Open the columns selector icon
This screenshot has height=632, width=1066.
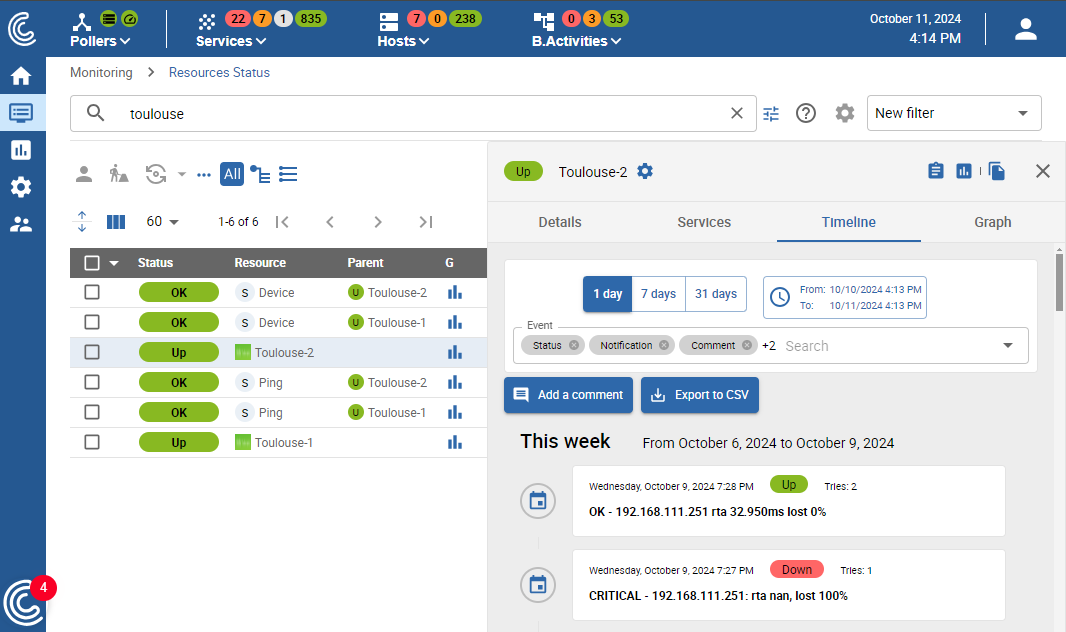(115, 221)
